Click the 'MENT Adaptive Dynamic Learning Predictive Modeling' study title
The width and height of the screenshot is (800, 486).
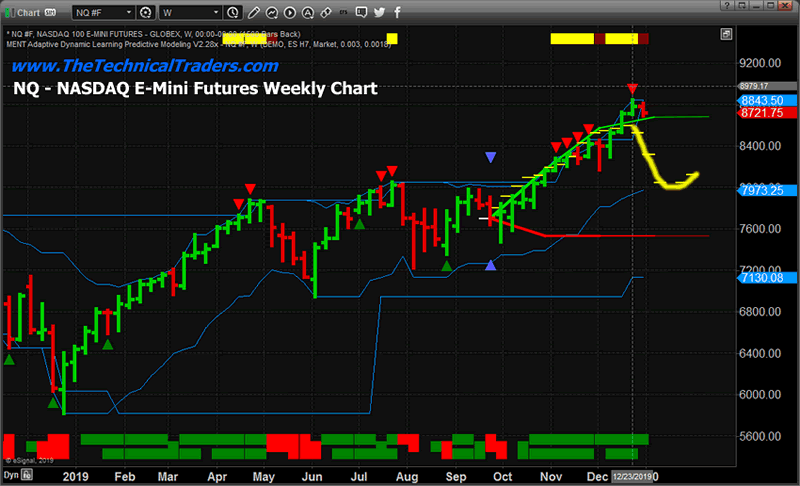[199, 44]
